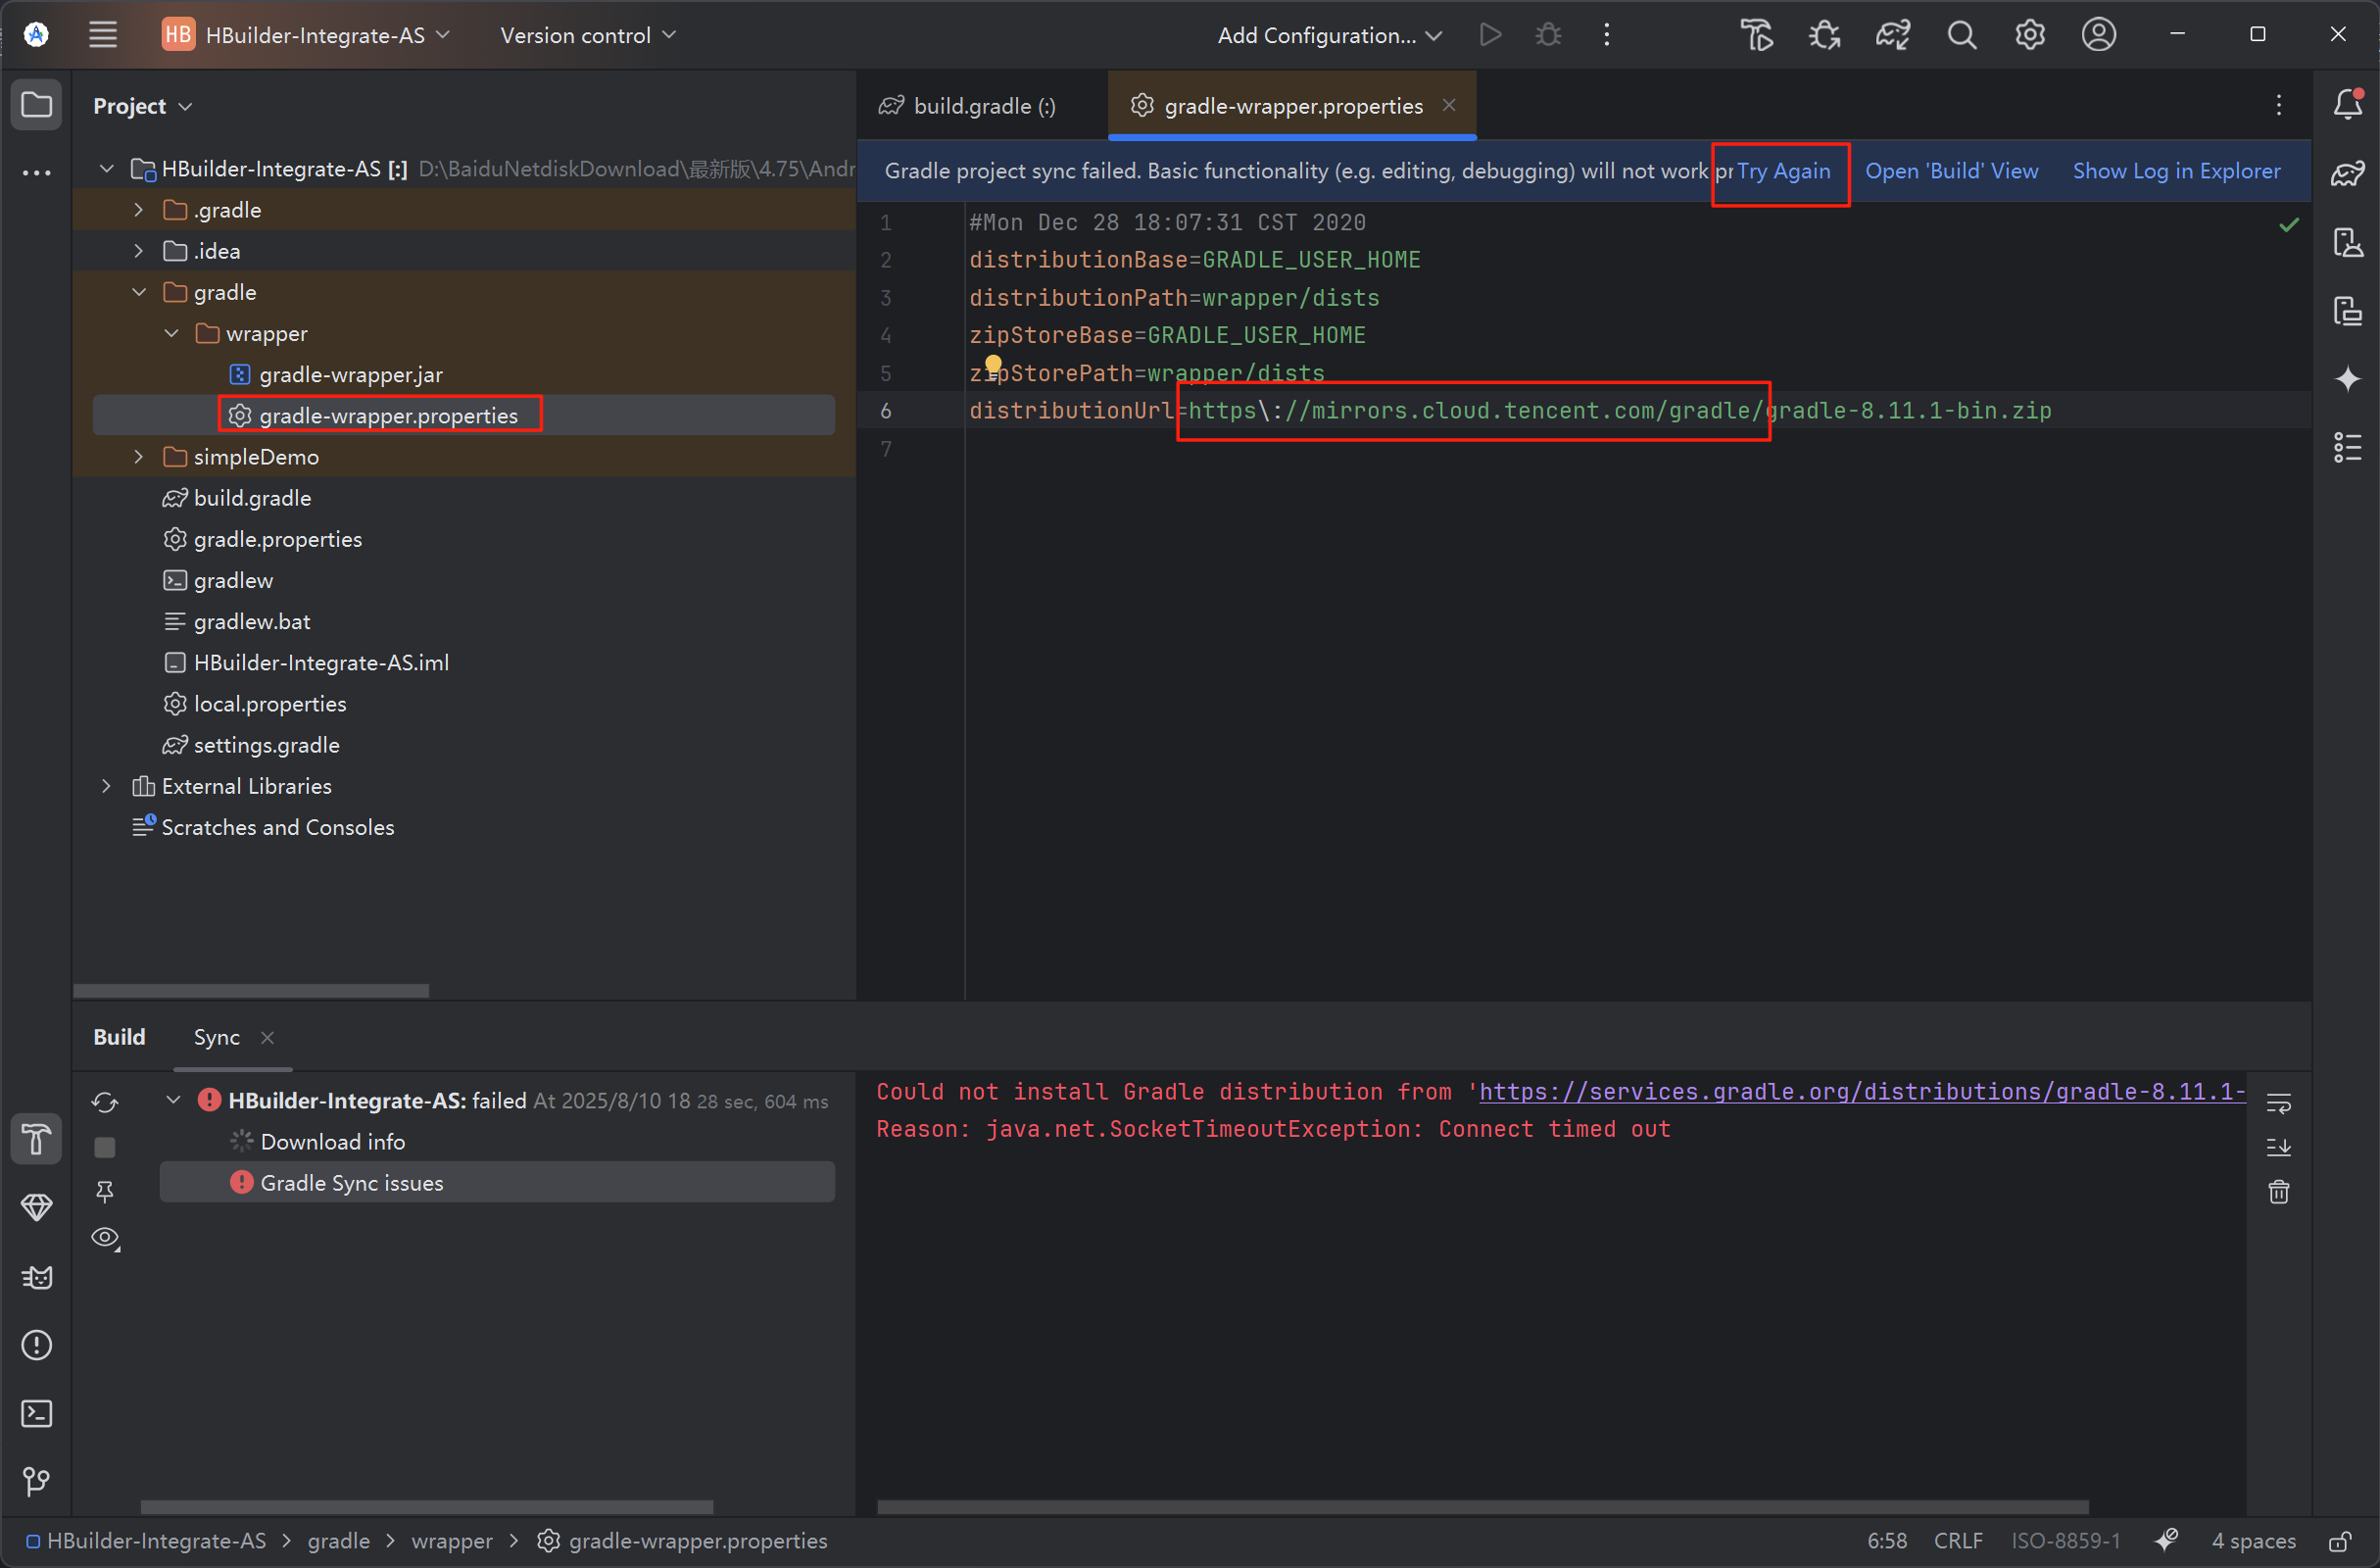Open the Gemini AI assistant

pyautogui.click(x=2349, y=378)
